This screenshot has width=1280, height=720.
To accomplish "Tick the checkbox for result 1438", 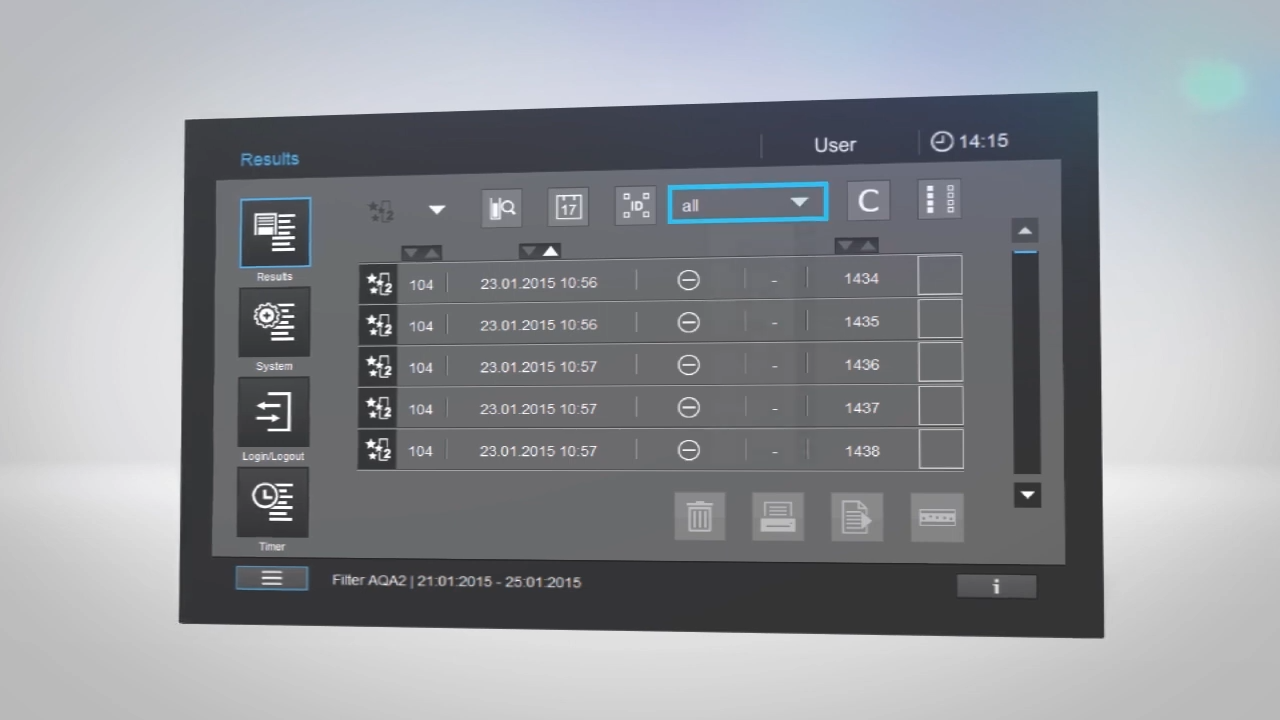I will [x=940, y=449].
